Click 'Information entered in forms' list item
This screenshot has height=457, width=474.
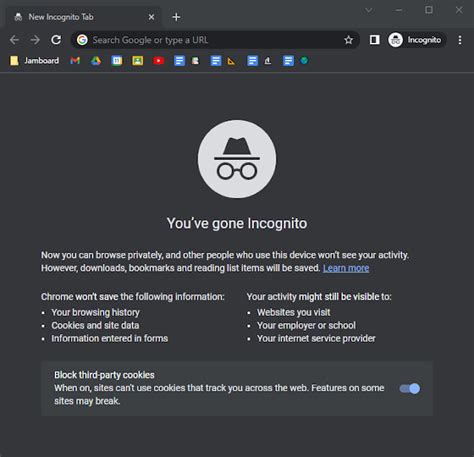point(110,338)
